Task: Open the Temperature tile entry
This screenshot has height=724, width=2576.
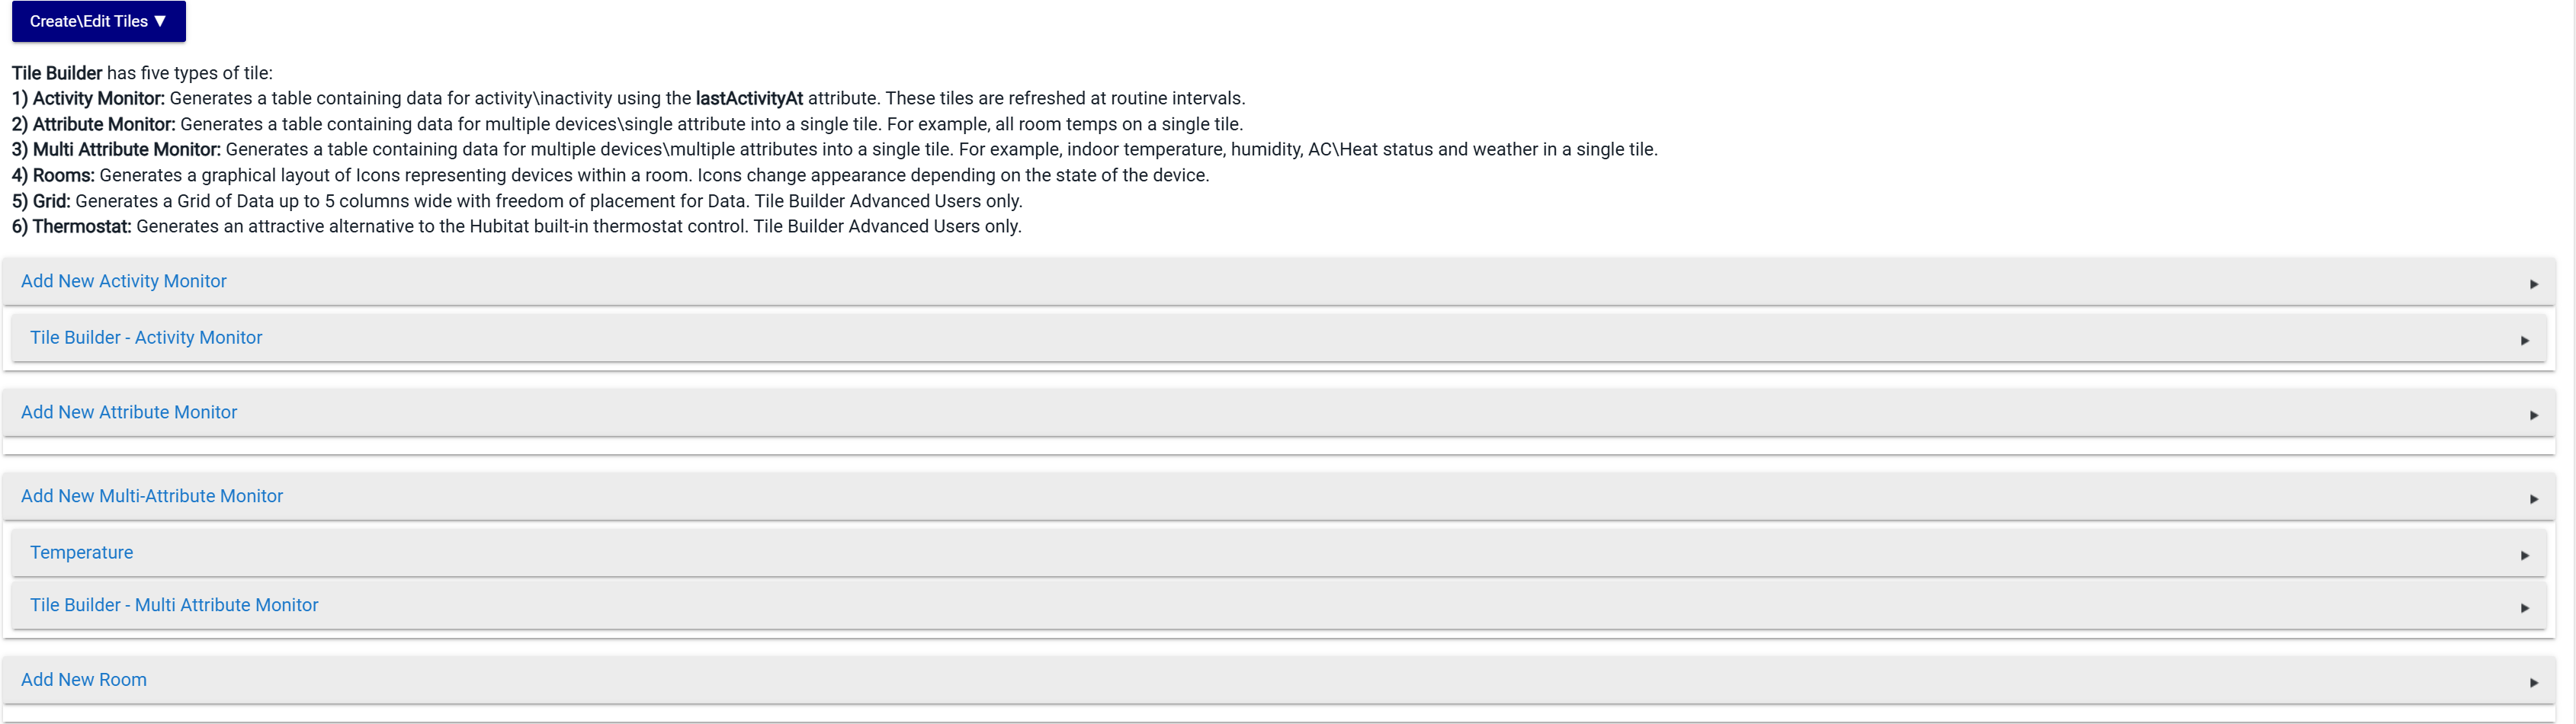Action: point(82,552)
